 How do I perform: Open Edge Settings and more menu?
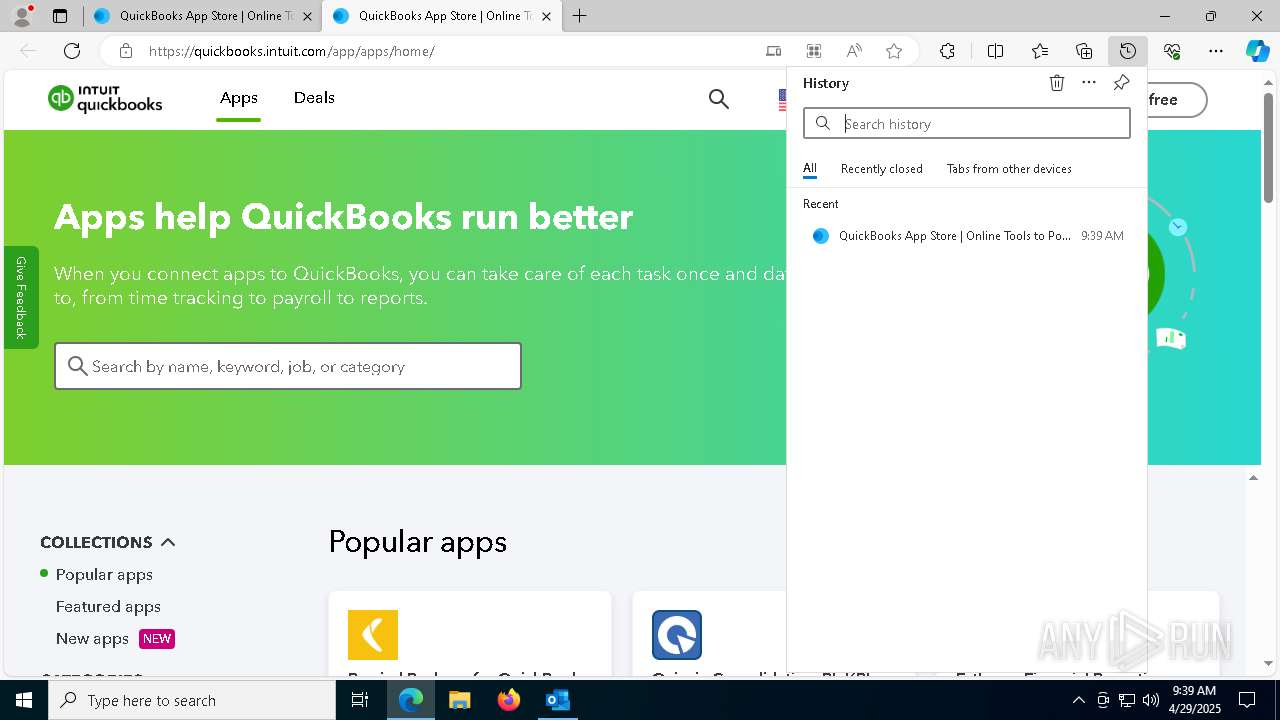coord(1216,51)
